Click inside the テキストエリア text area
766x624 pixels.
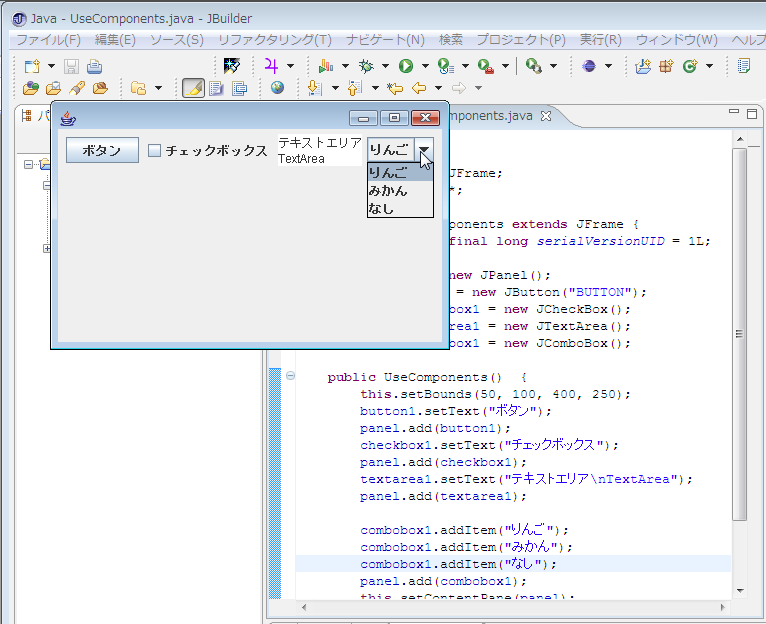(319, 151)
